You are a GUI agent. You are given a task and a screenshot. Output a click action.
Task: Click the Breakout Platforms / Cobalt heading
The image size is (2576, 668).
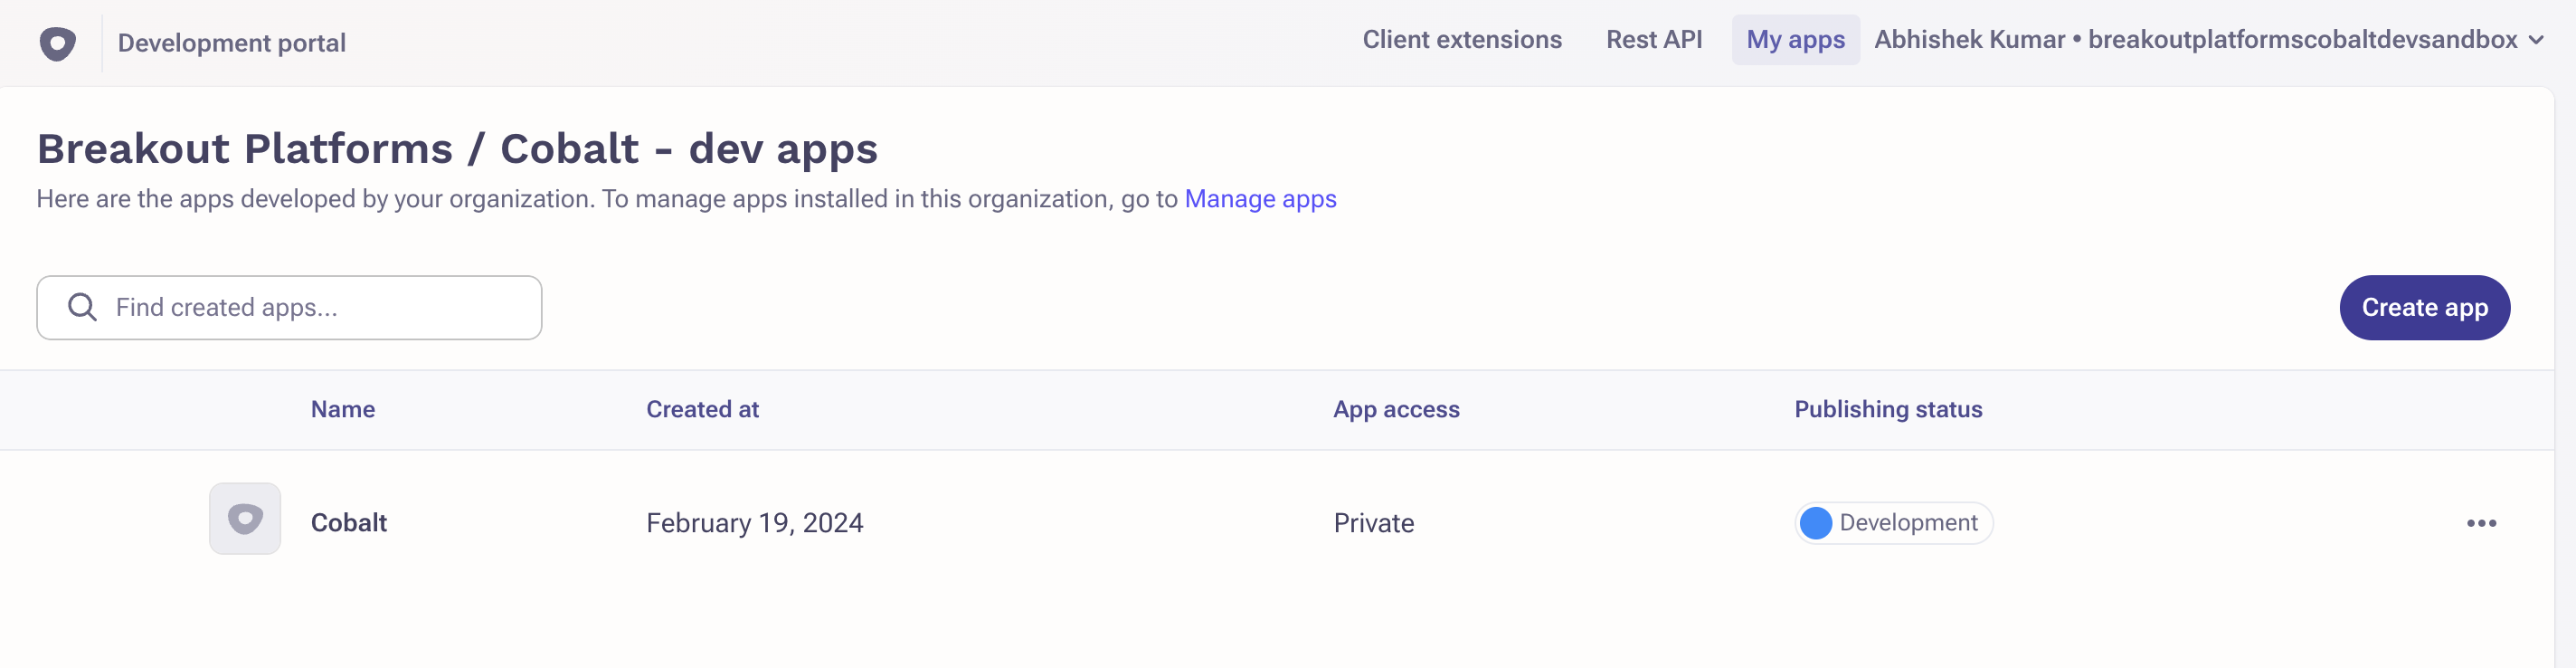click(x=457, y=149)
